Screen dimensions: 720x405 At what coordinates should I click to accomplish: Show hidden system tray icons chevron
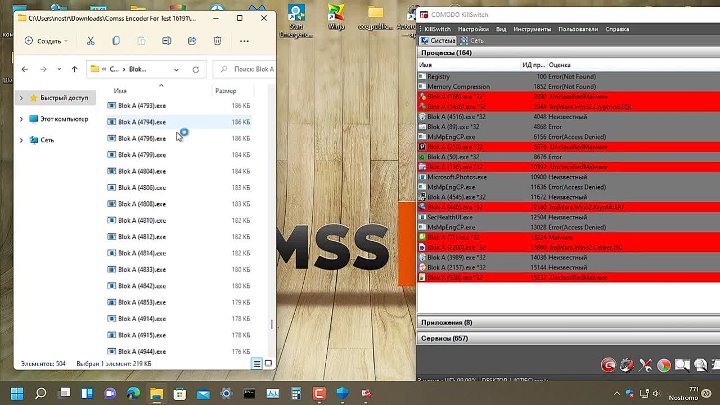[617, 394]
